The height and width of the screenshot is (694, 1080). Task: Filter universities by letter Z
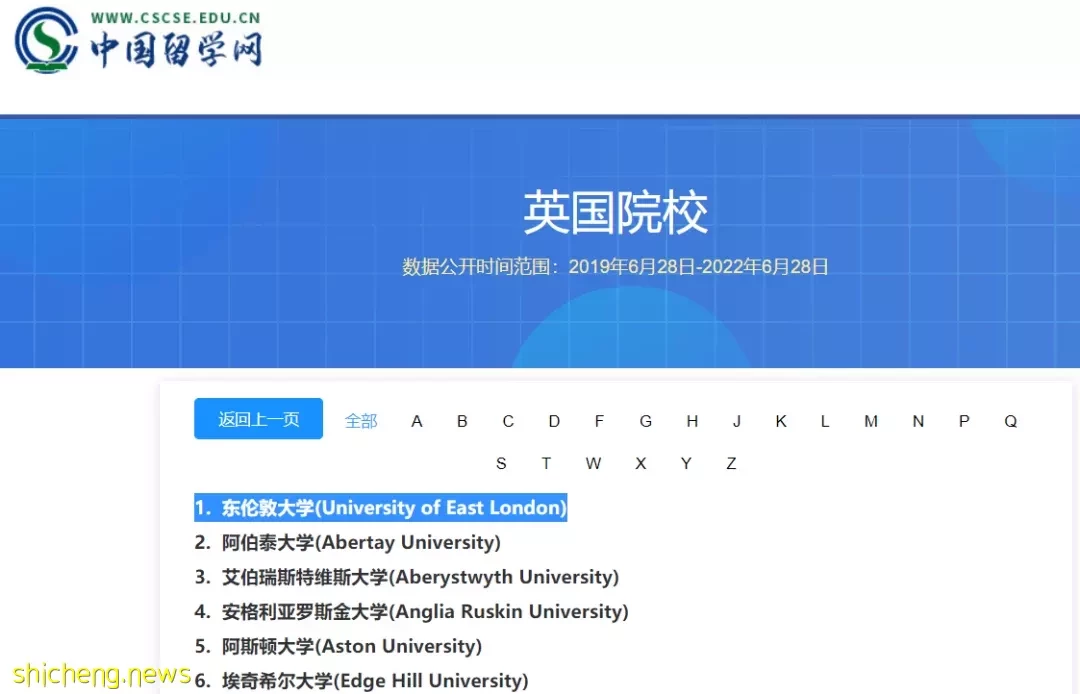731,464
